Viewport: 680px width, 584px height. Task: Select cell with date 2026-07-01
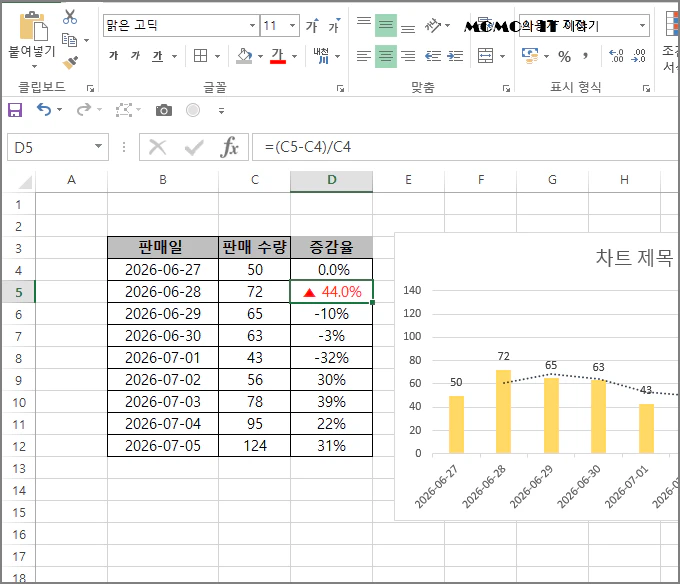point(163,358)
